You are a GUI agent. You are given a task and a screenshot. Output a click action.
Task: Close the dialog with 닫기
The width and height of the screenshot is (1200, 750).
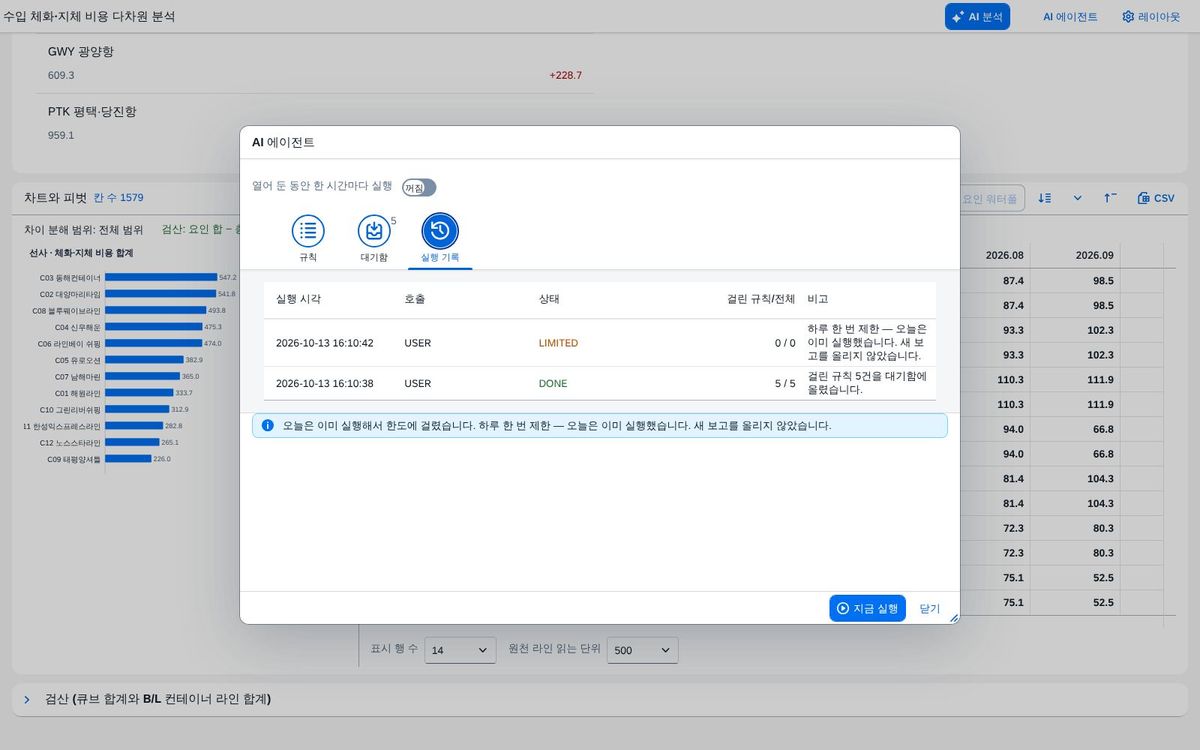point(930,608)
